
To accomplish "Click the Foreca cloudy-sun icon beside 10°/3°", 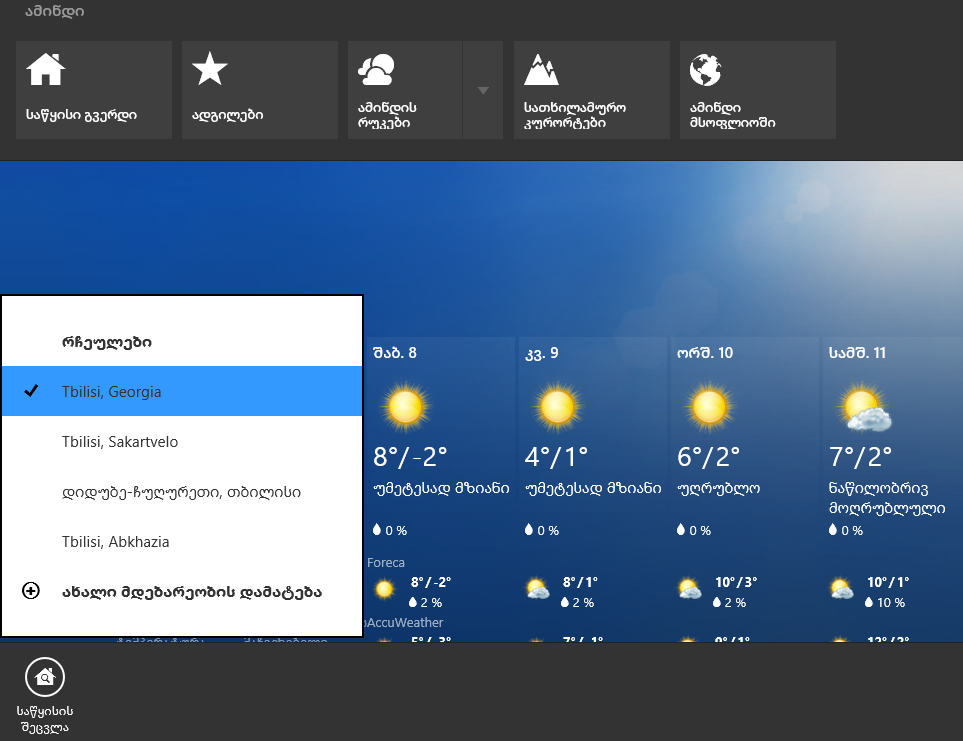I will pos(689,589).
